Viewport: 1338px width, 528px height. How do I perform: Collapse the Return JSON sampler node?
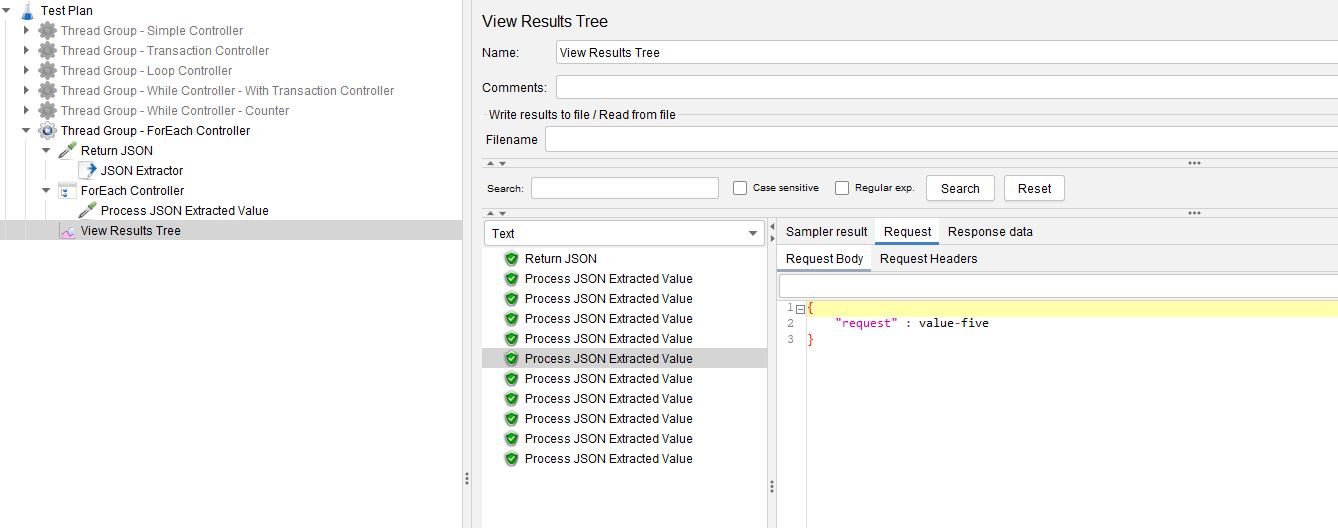click(47, 151)
